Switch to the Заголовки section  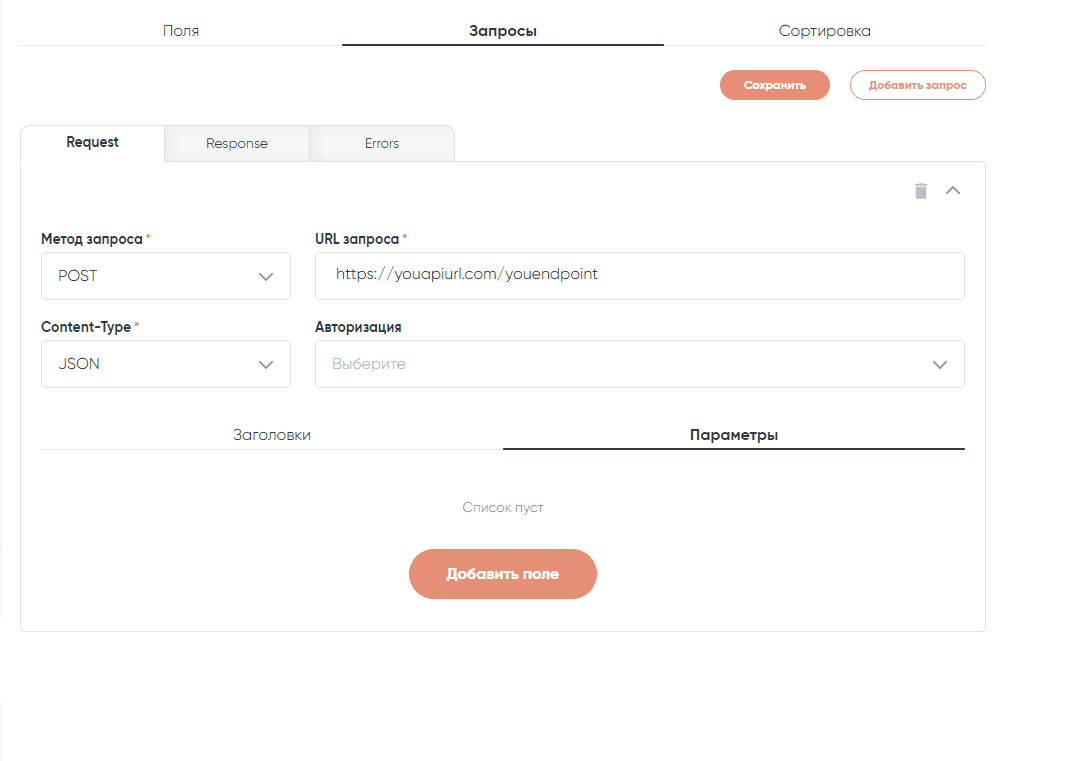(x=271, y=434)
